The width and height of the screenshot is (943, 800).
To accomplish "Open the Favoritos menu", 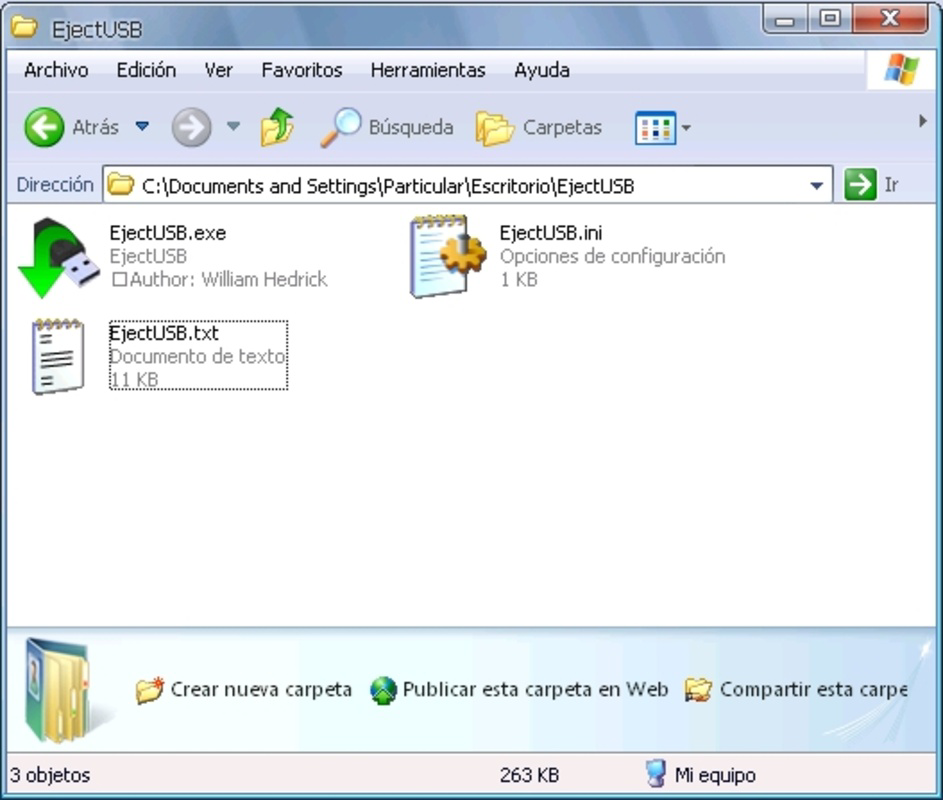I will tap(302, 70).
